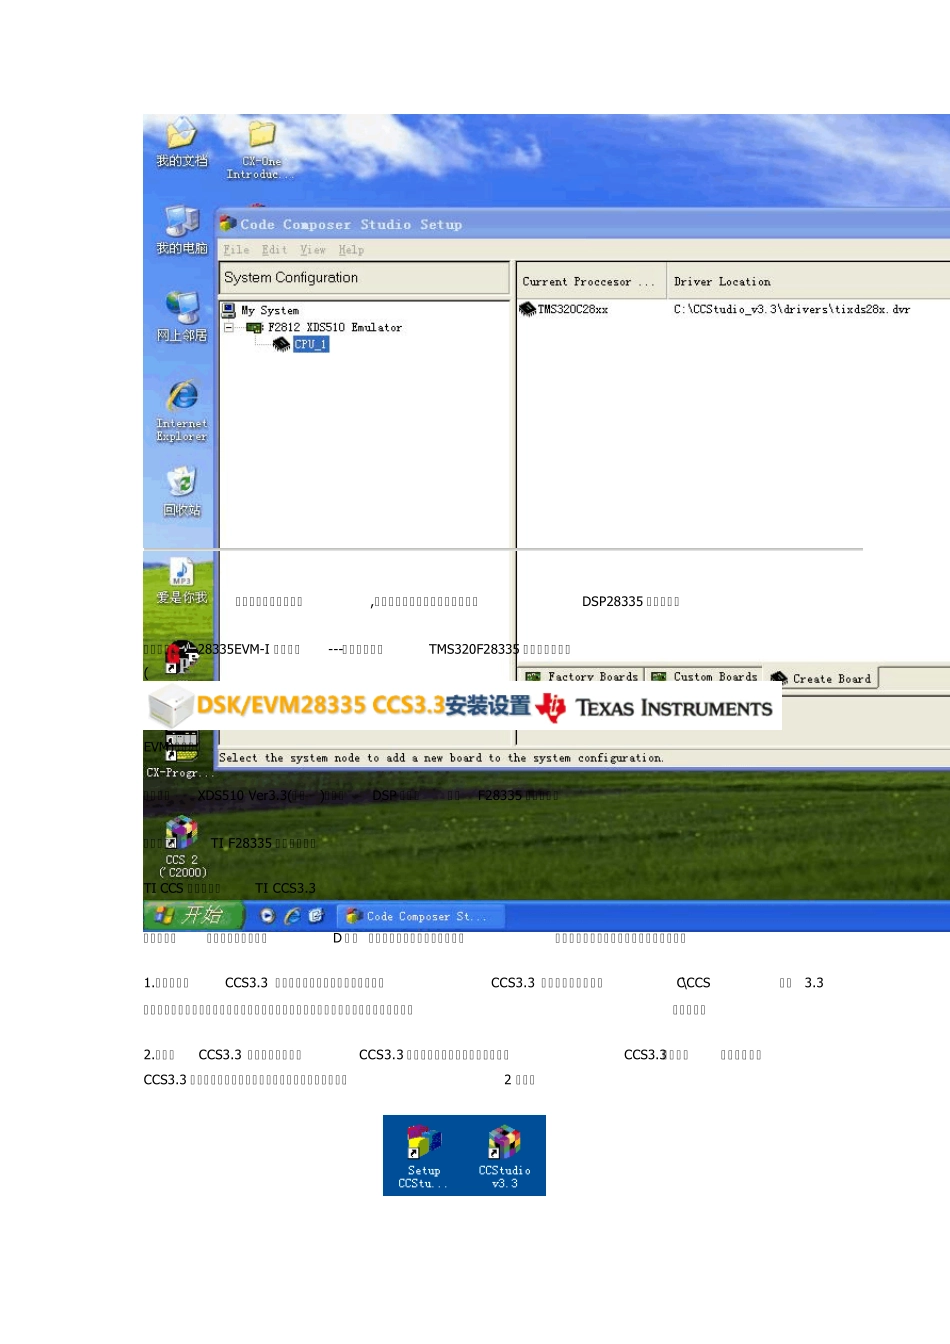Image resolution: width=950 pixels, height=1344 pixels.
Task: Select the My System computer icon in tree
Action: point(229,310)
